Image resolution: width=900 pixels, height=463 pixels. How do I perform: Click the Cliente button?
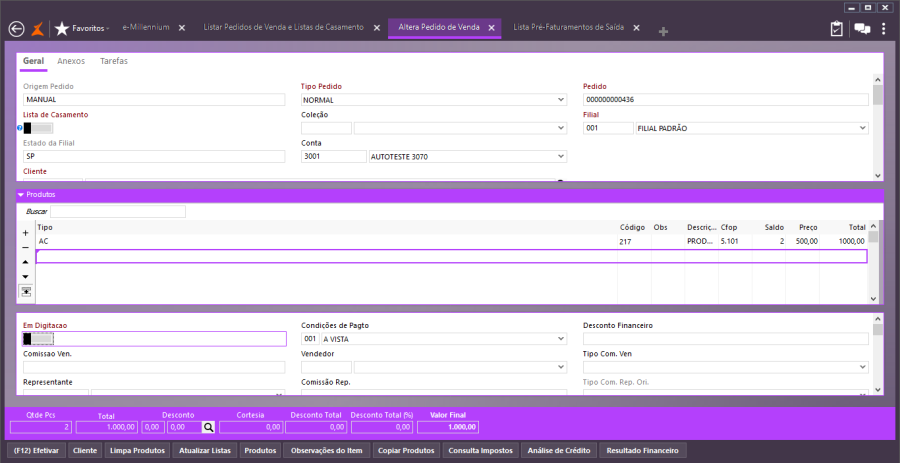pyautogui.click(x=86, y=450)
